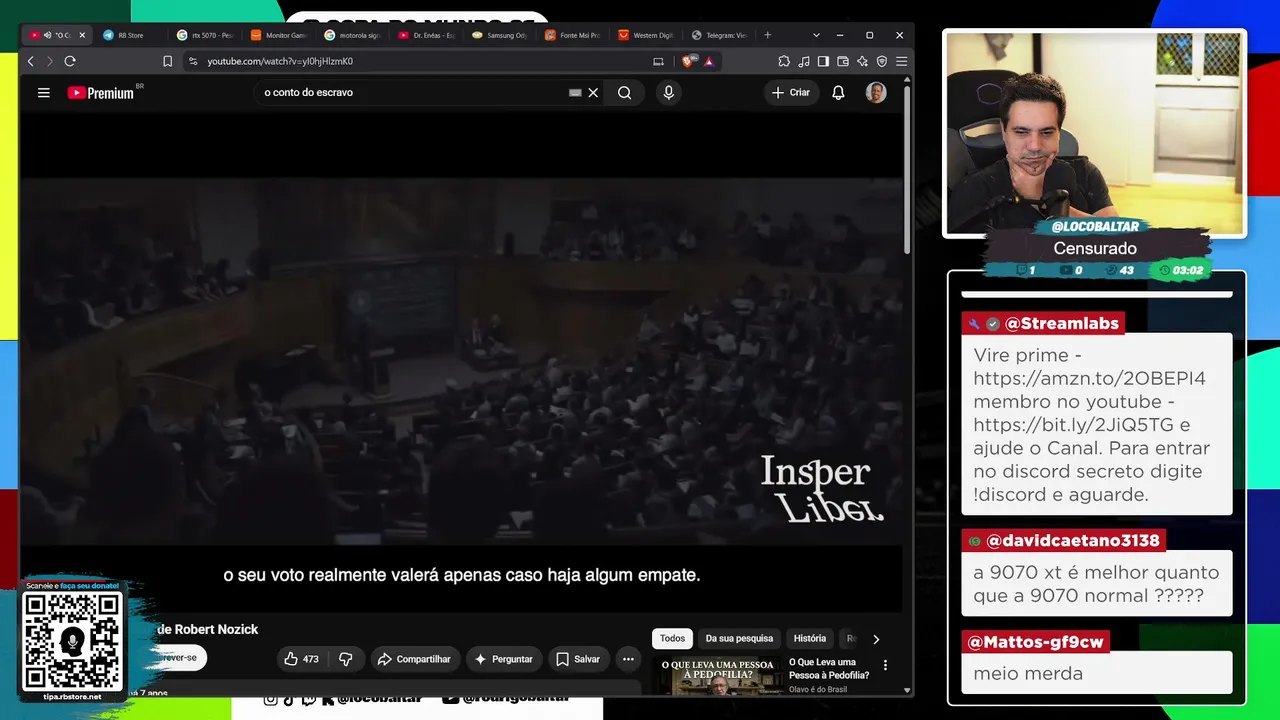Click the @Streamlabs chat username
This screenshot has height=720, width=1280.
1062,324
